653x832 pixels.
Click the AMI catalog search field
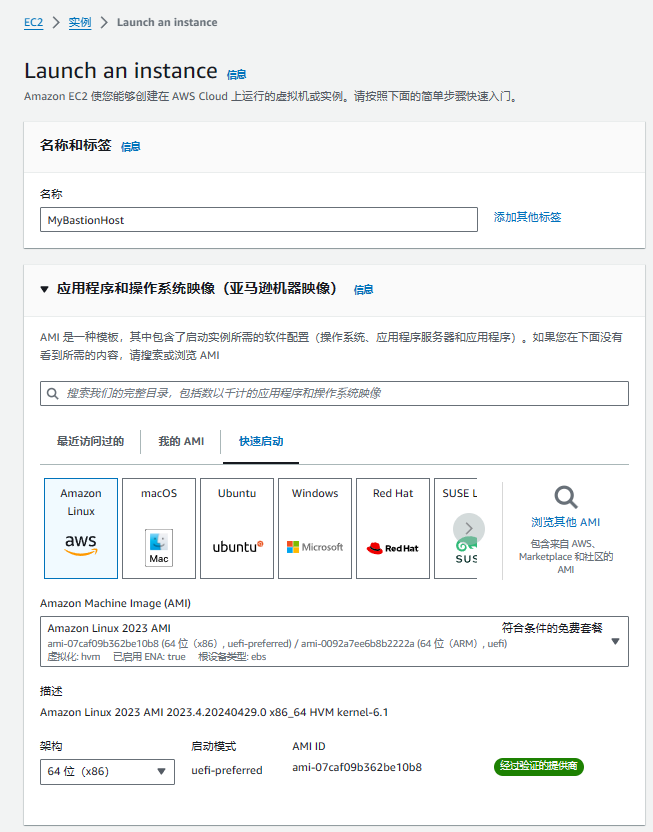coord(334,393)
